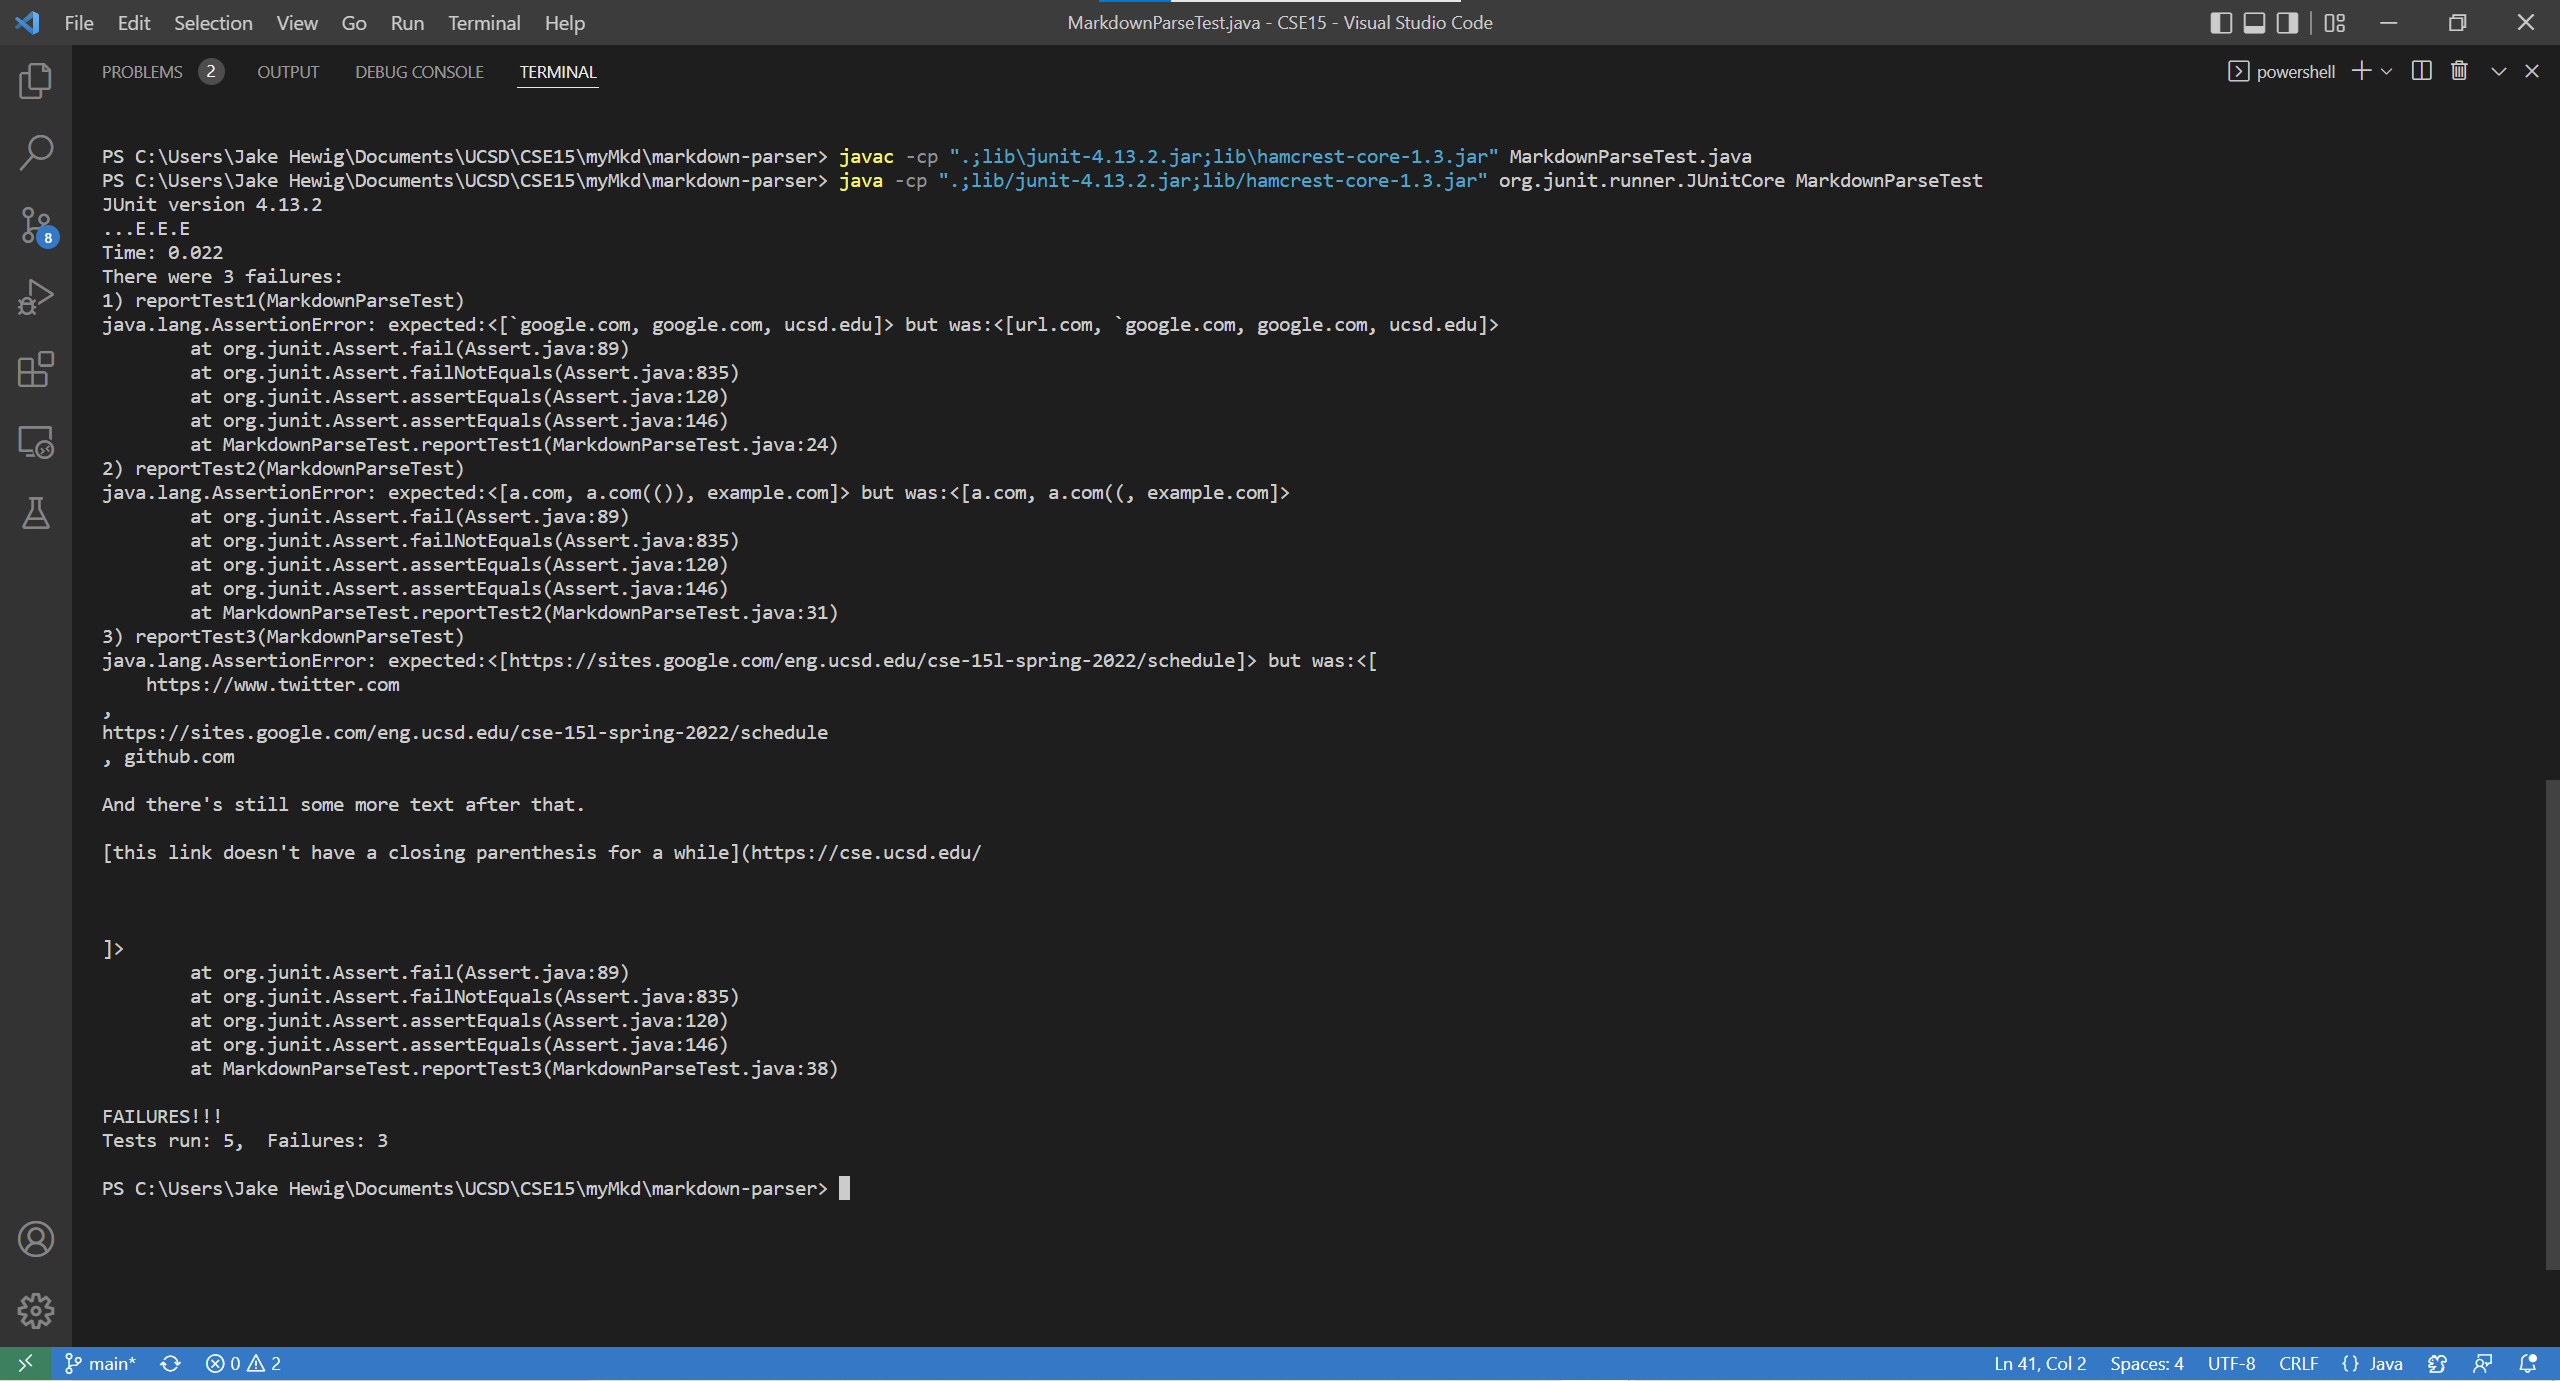
Task: Open the Extensions view
Action: (x=36, y=369)
